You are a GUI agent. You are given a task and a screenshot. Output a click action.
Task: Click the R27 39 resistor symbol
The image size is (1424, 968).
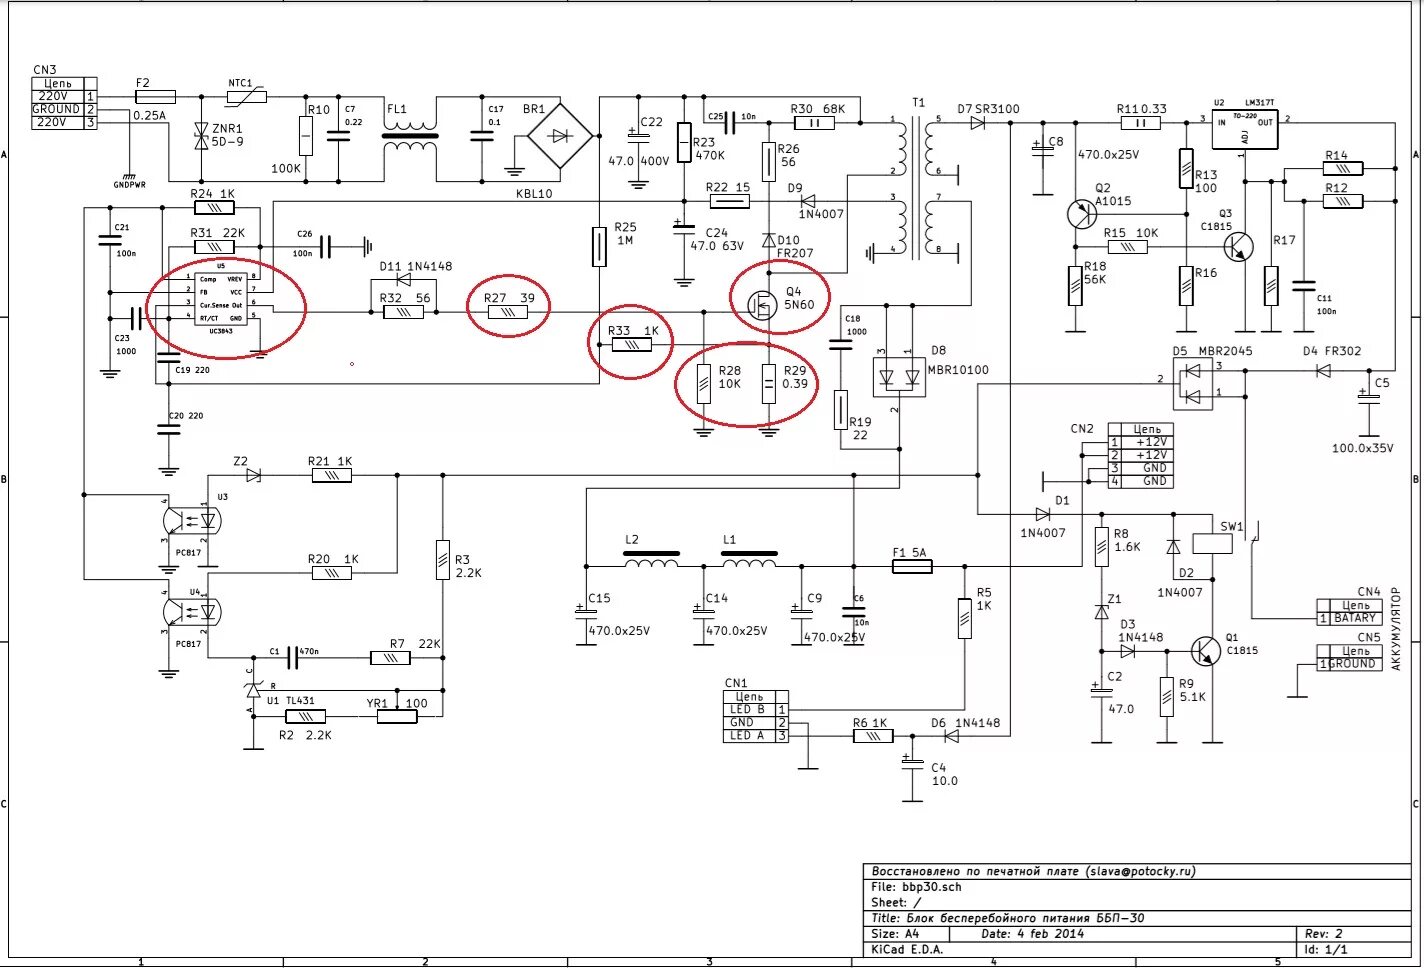pyautogui.click(x=508, y=312)
